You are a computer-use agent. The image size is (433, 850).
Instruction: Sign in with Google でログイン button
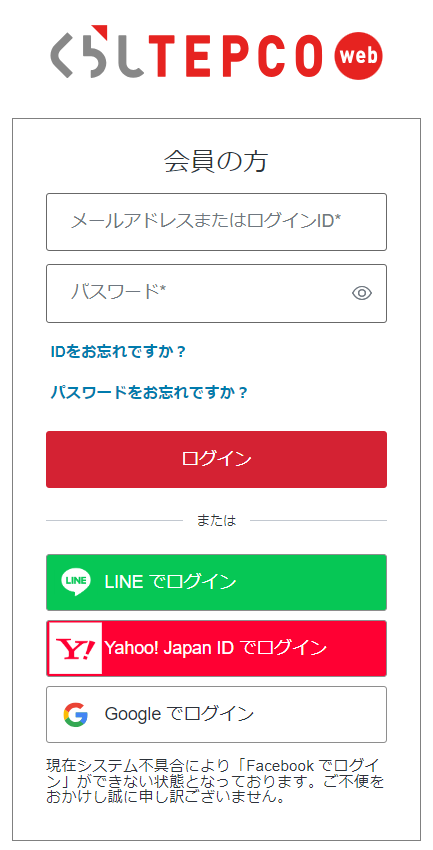[216, 714]
